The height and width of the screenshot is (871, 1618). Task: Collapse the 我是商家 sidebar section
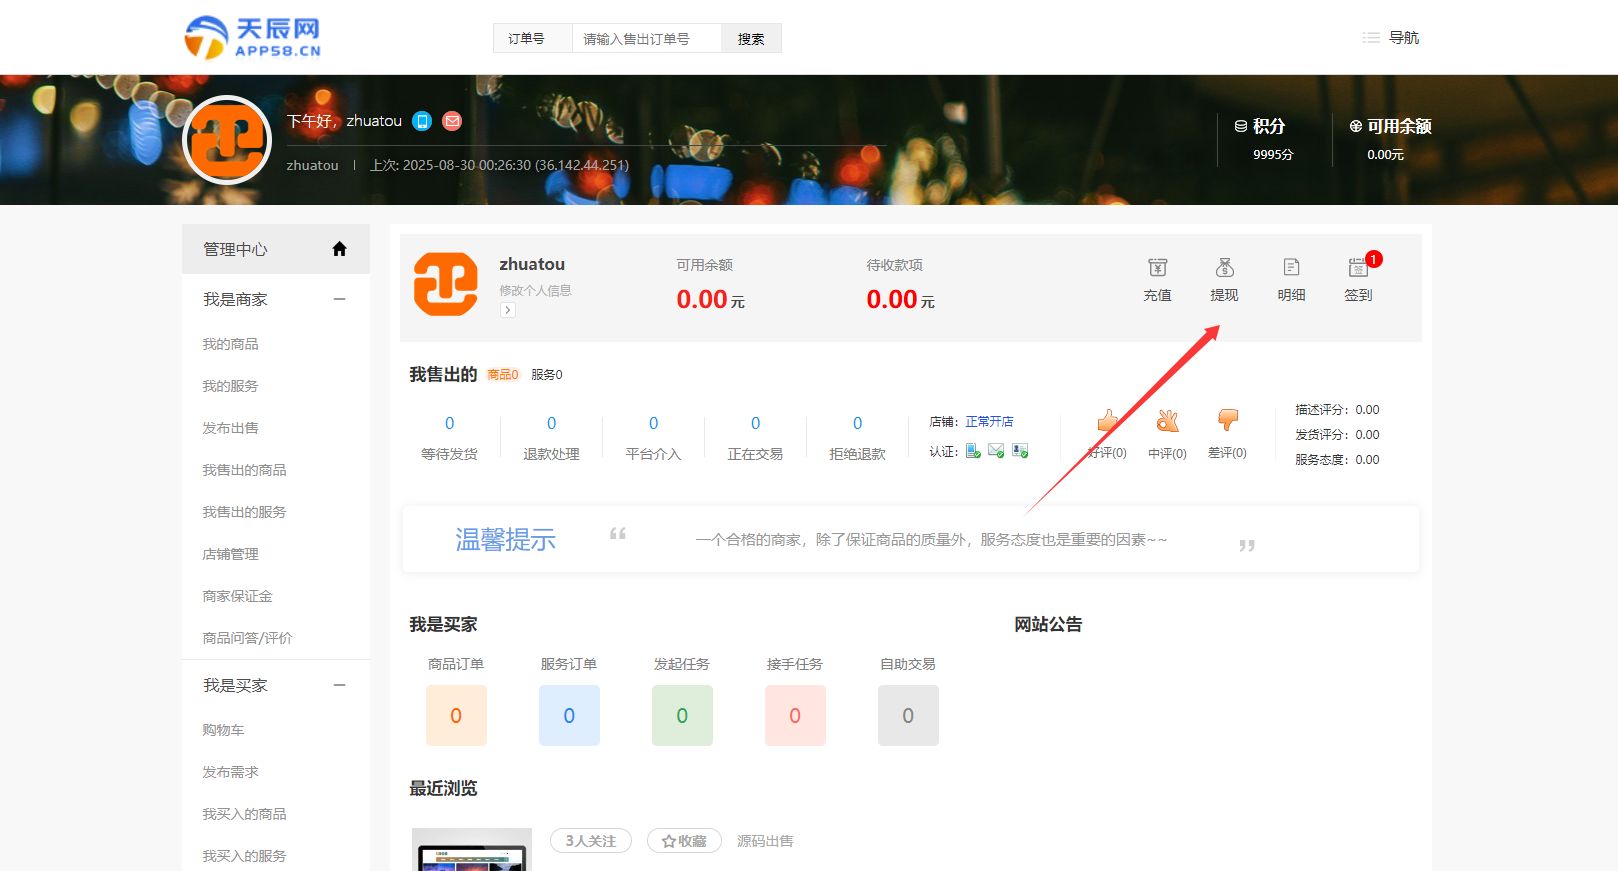pyautogui.click(x=339, y=299)
